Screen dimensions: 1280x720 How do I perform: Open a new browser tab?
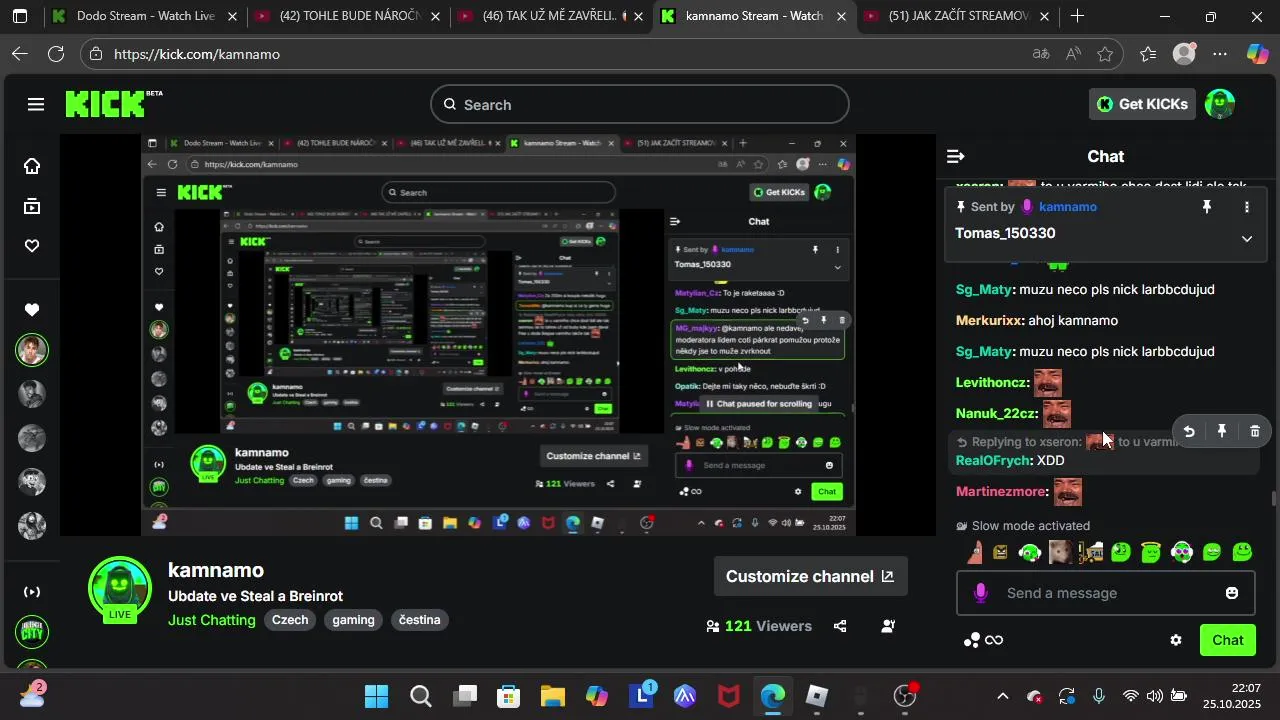pos(1077,16)
